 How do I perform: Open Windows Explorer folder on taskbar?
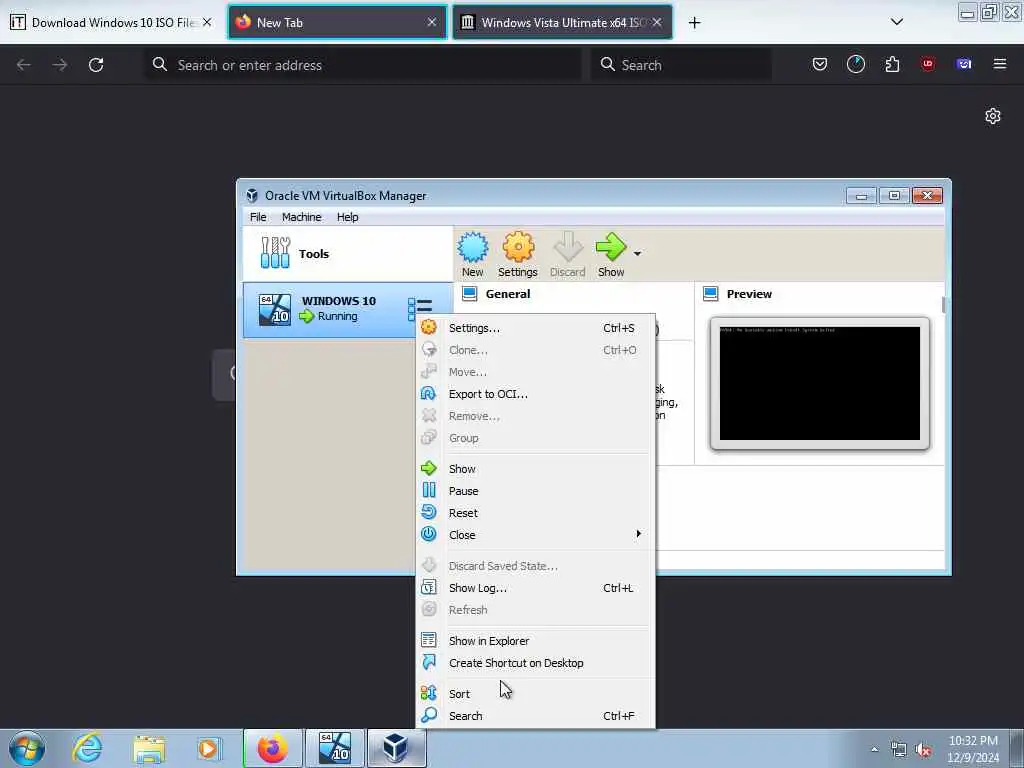[149, 748]
